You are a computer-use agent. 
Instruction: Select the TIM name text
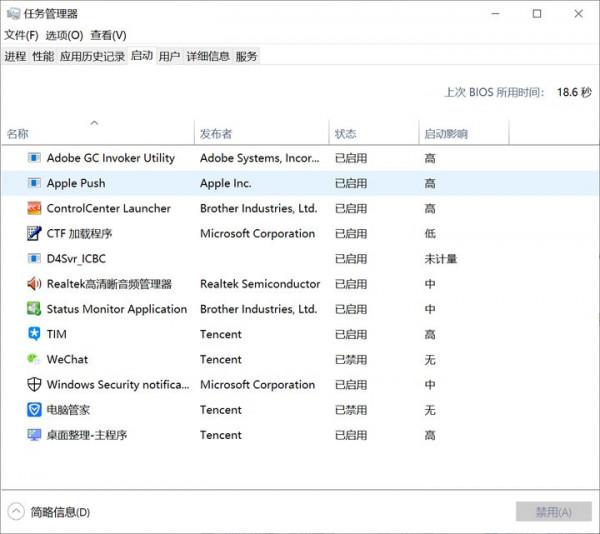[57, 334]
